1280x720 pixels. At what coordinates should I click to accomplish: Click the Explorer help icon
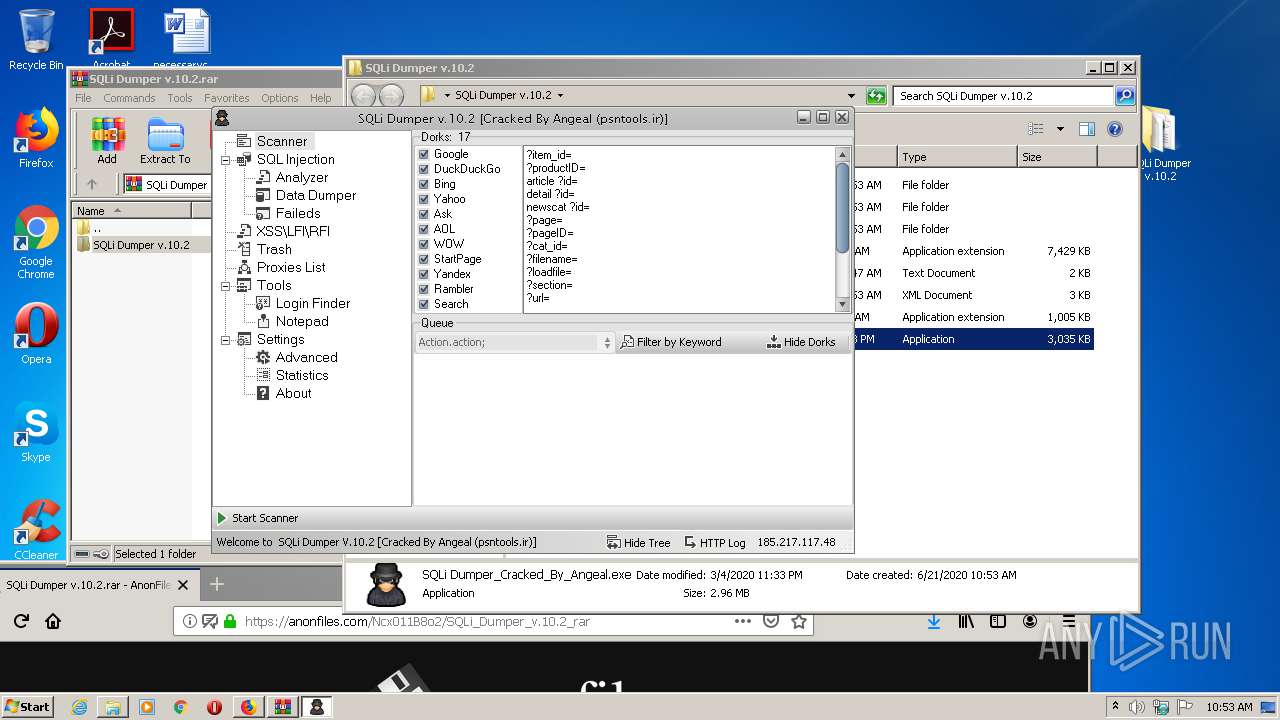[x=1115, y=129]
